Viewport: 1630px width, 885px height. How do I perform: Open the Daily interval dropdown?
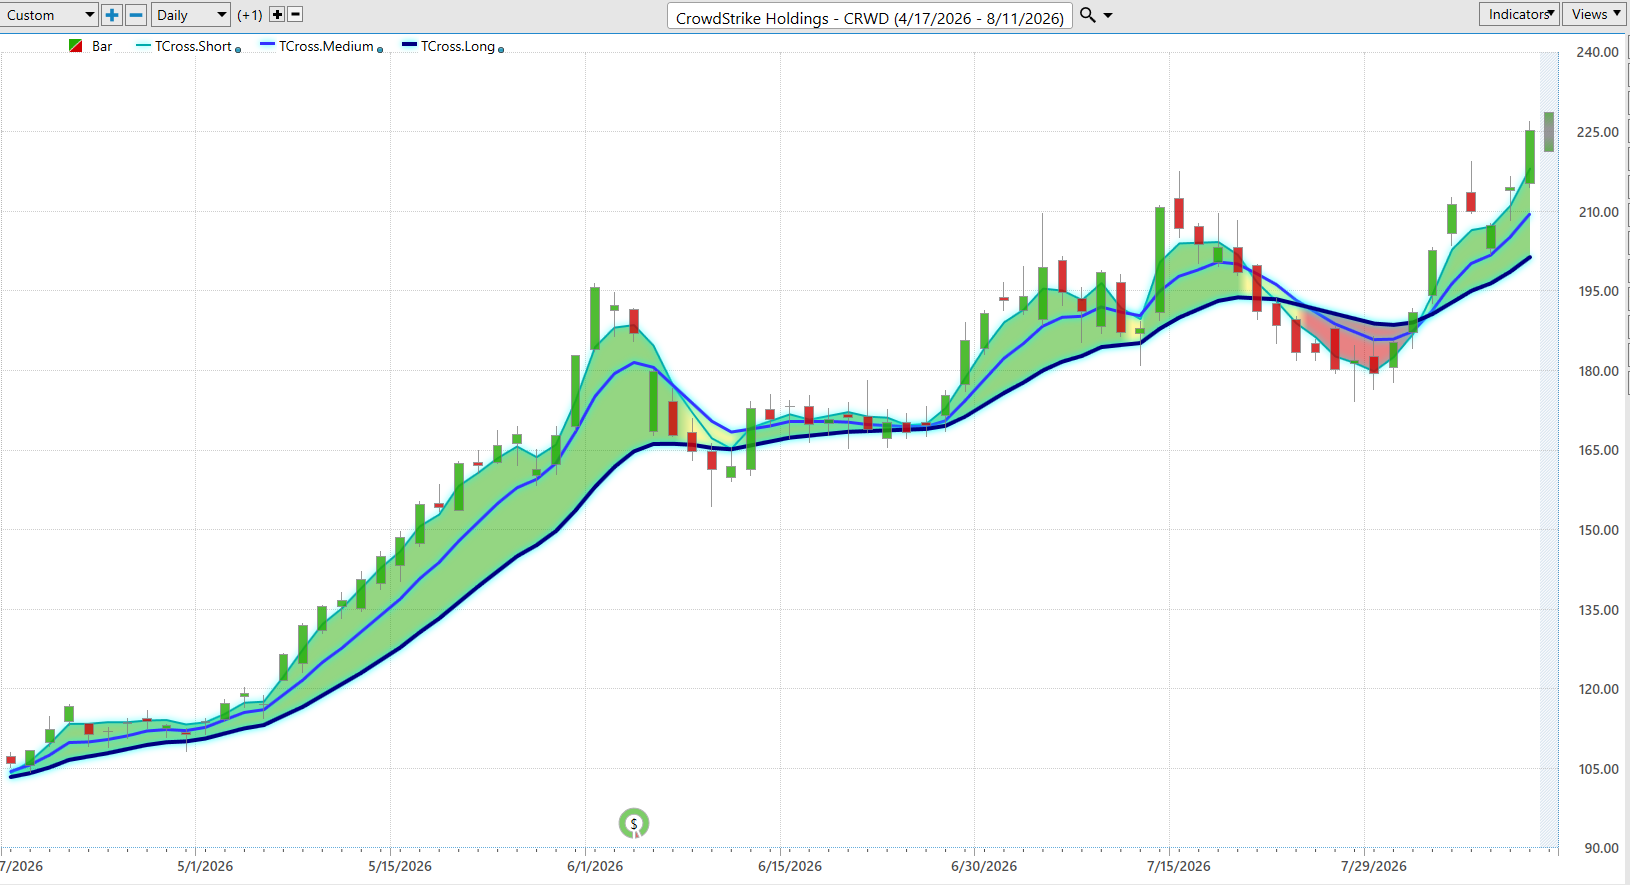192,15
